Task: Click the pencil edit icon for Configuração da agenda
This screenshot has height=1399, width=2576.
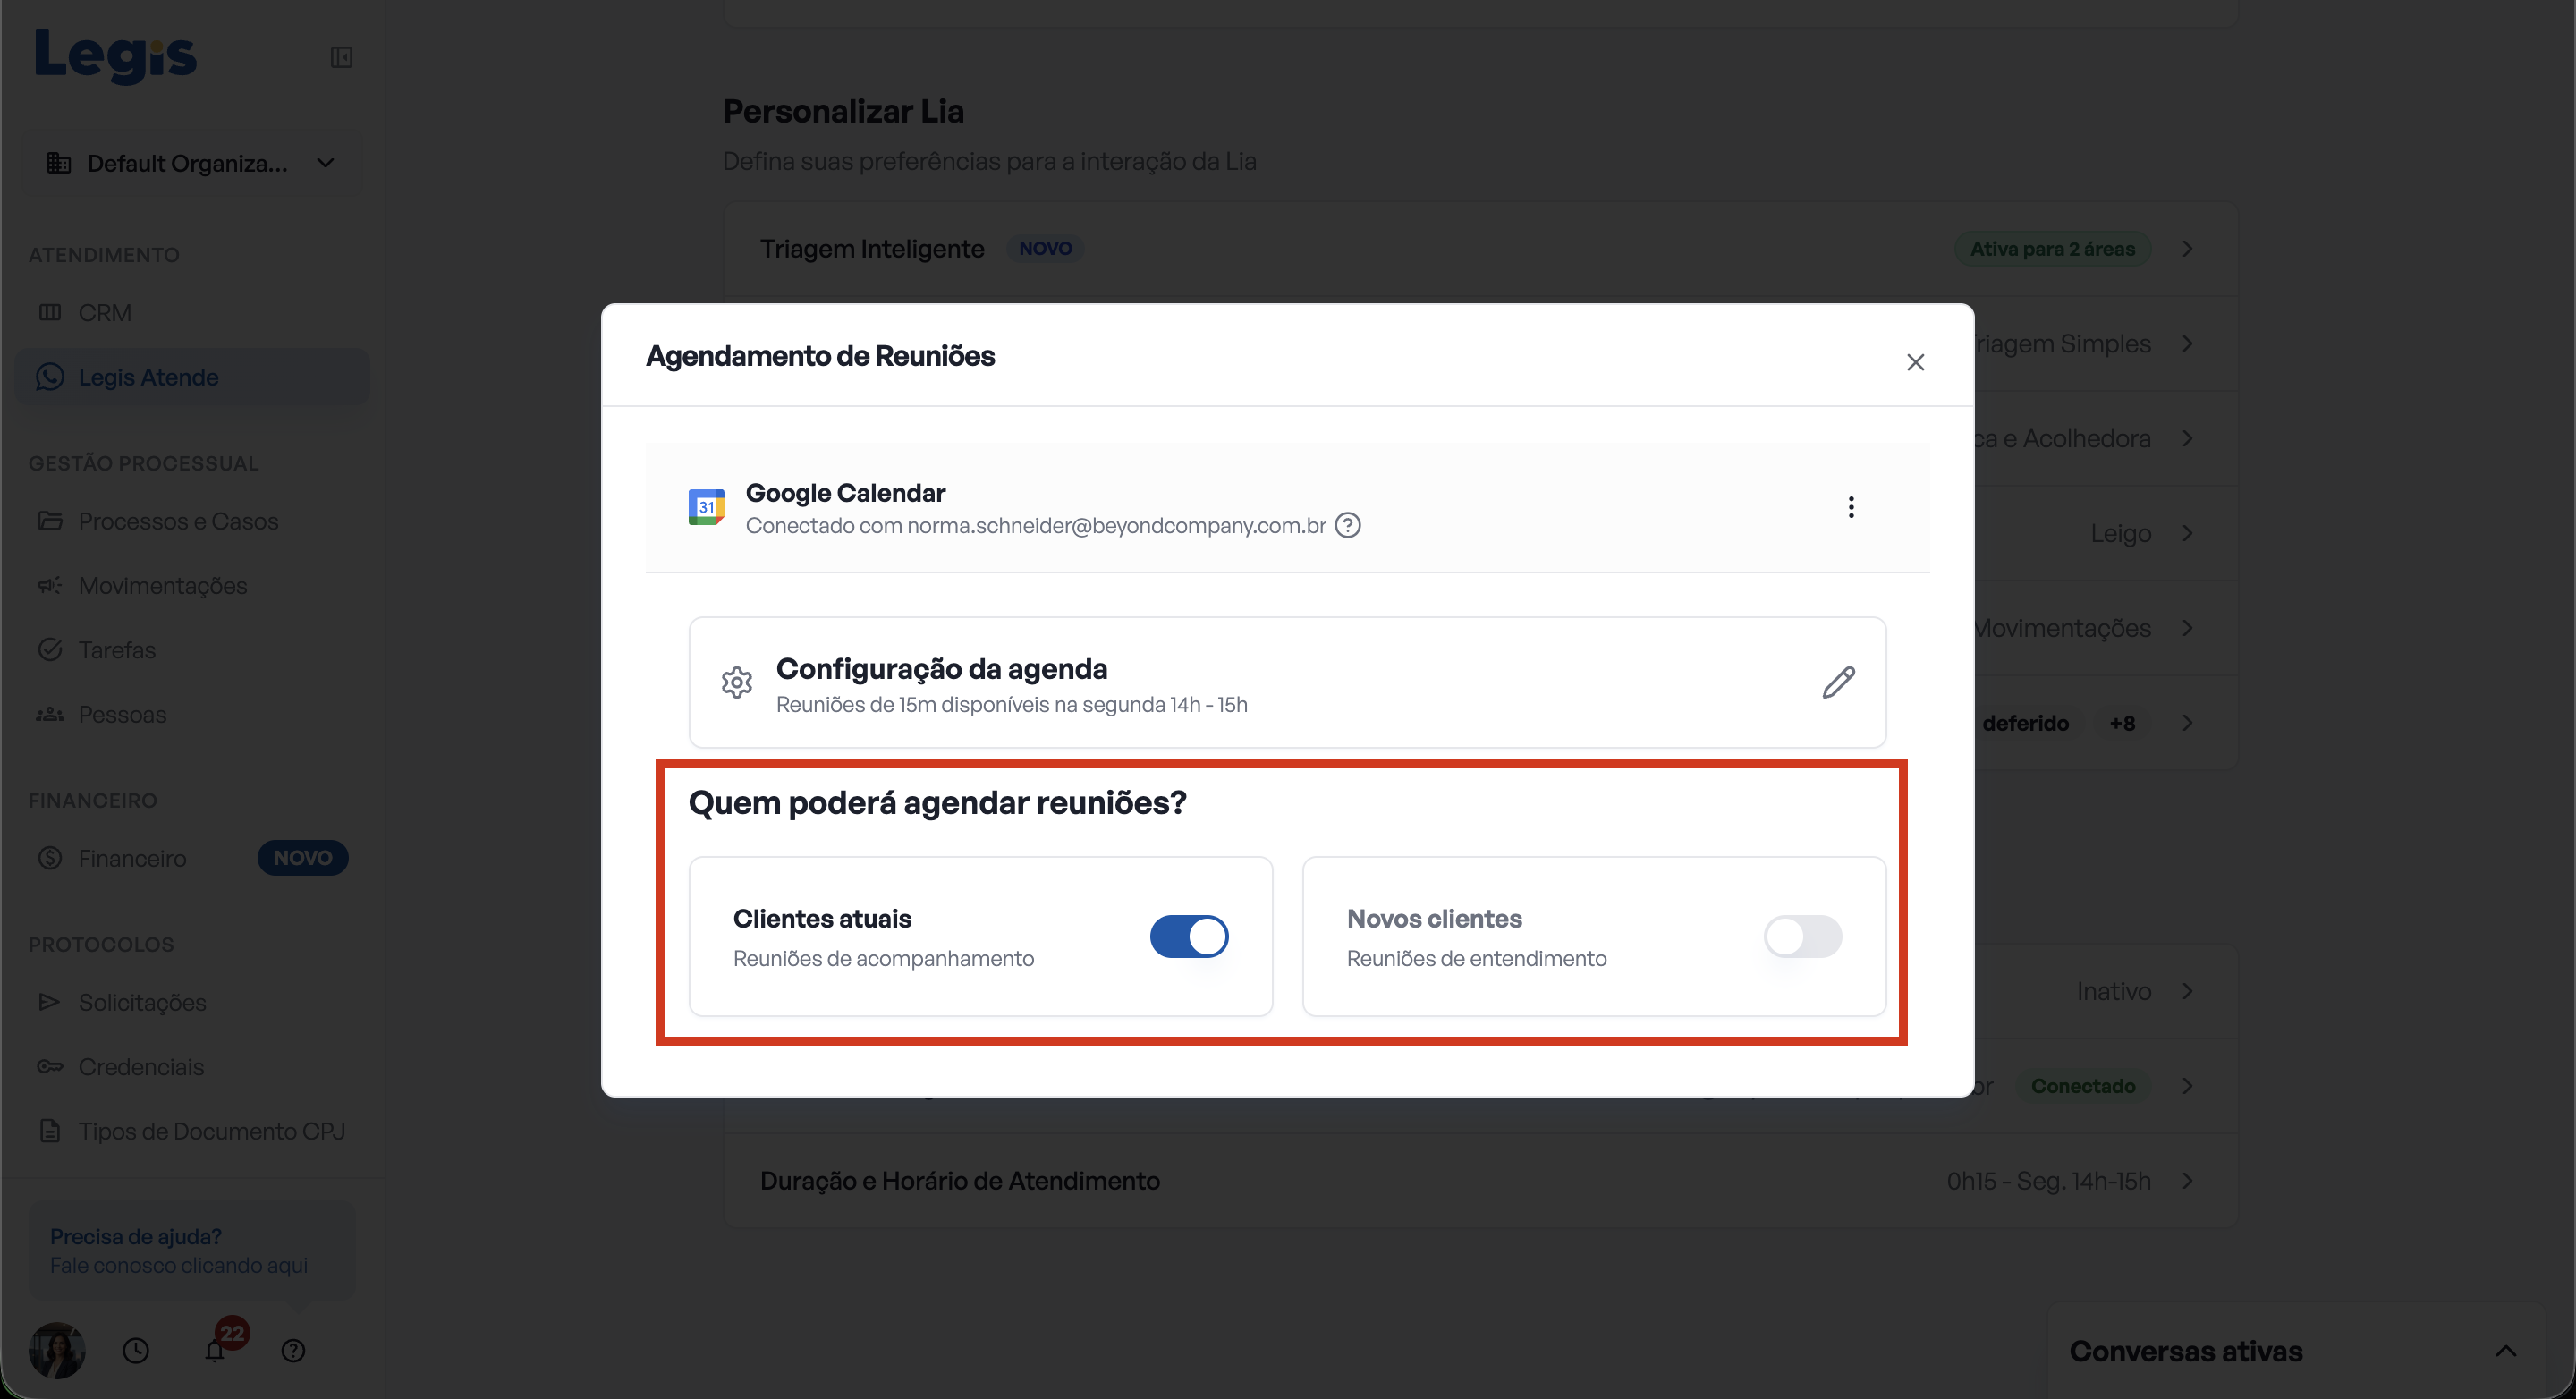Action: (x=1838, y=682)
